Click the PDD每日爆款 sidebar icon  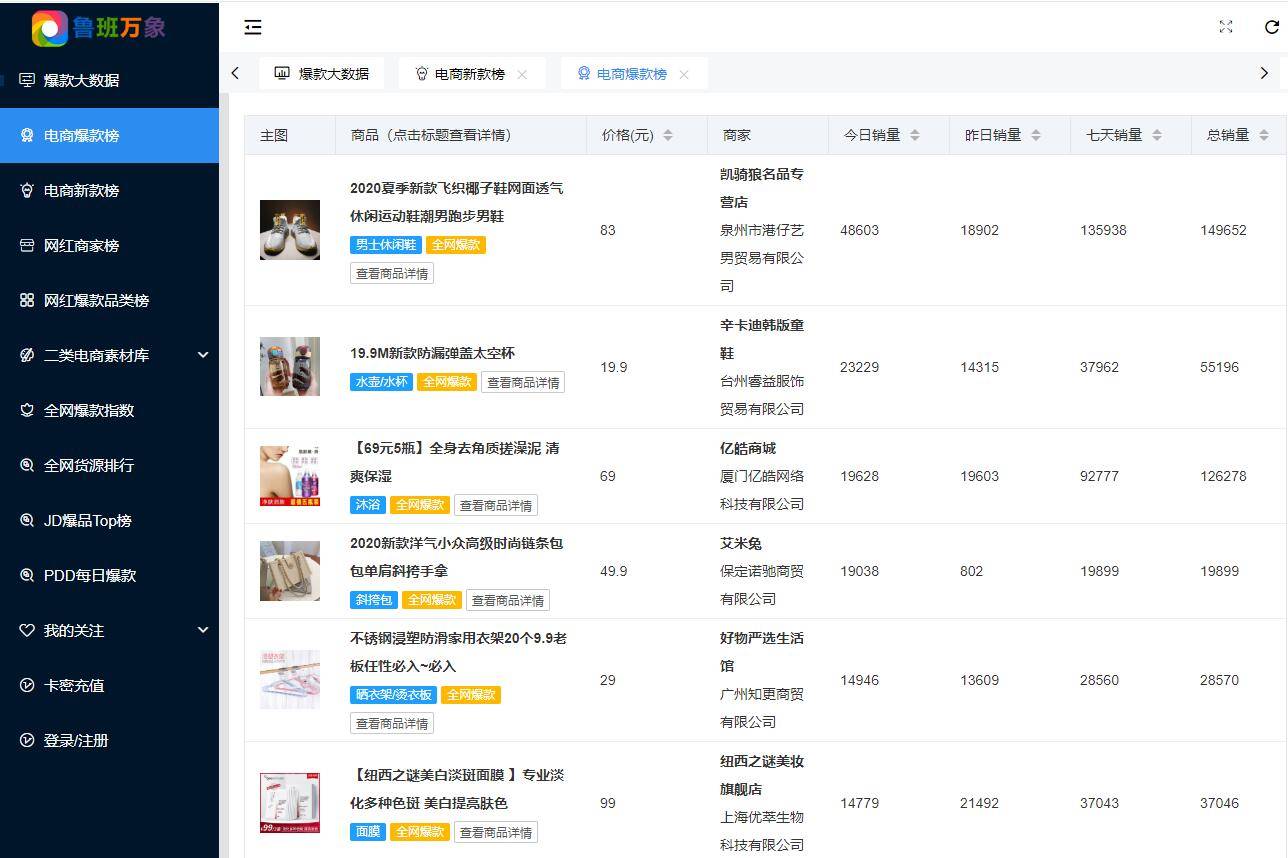tap(27, 575)
